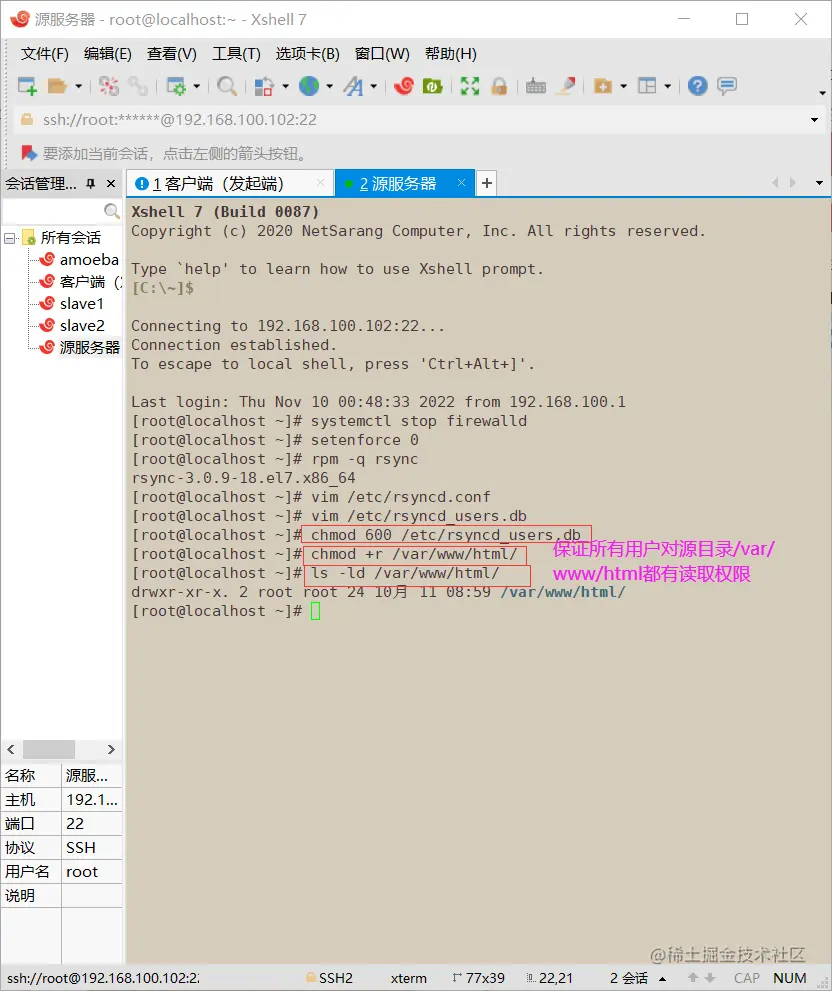
Task: Open the 文件(F) menu
Action: pyautogui.click(x=44, y=54)
